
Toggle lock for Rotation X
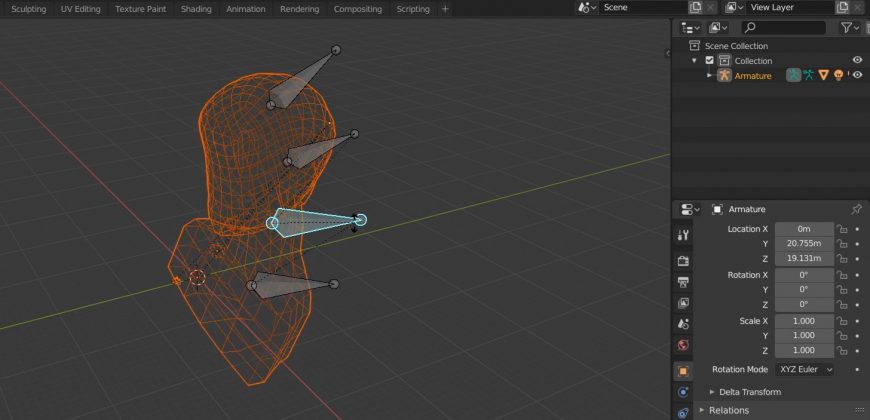pos(842,275)
